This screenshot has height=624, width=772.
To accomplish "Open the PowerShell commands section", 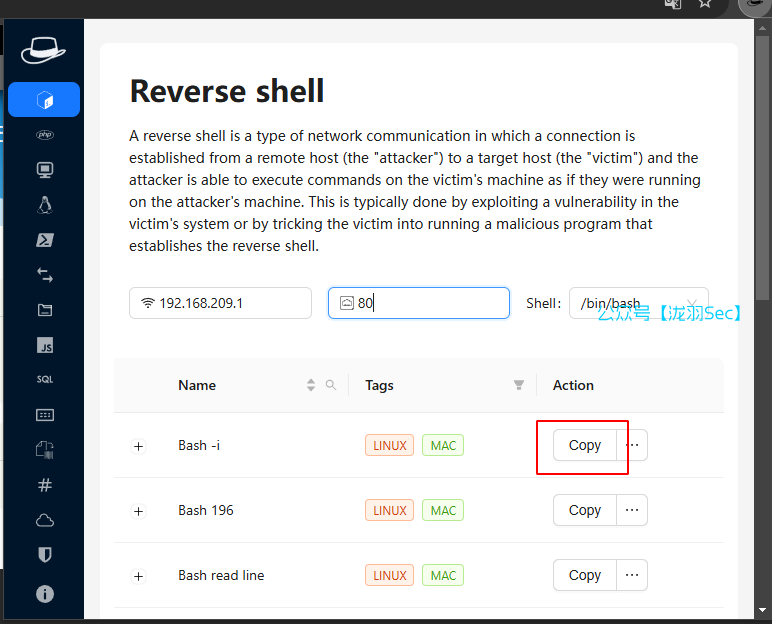I will click(x=44, y=240).
